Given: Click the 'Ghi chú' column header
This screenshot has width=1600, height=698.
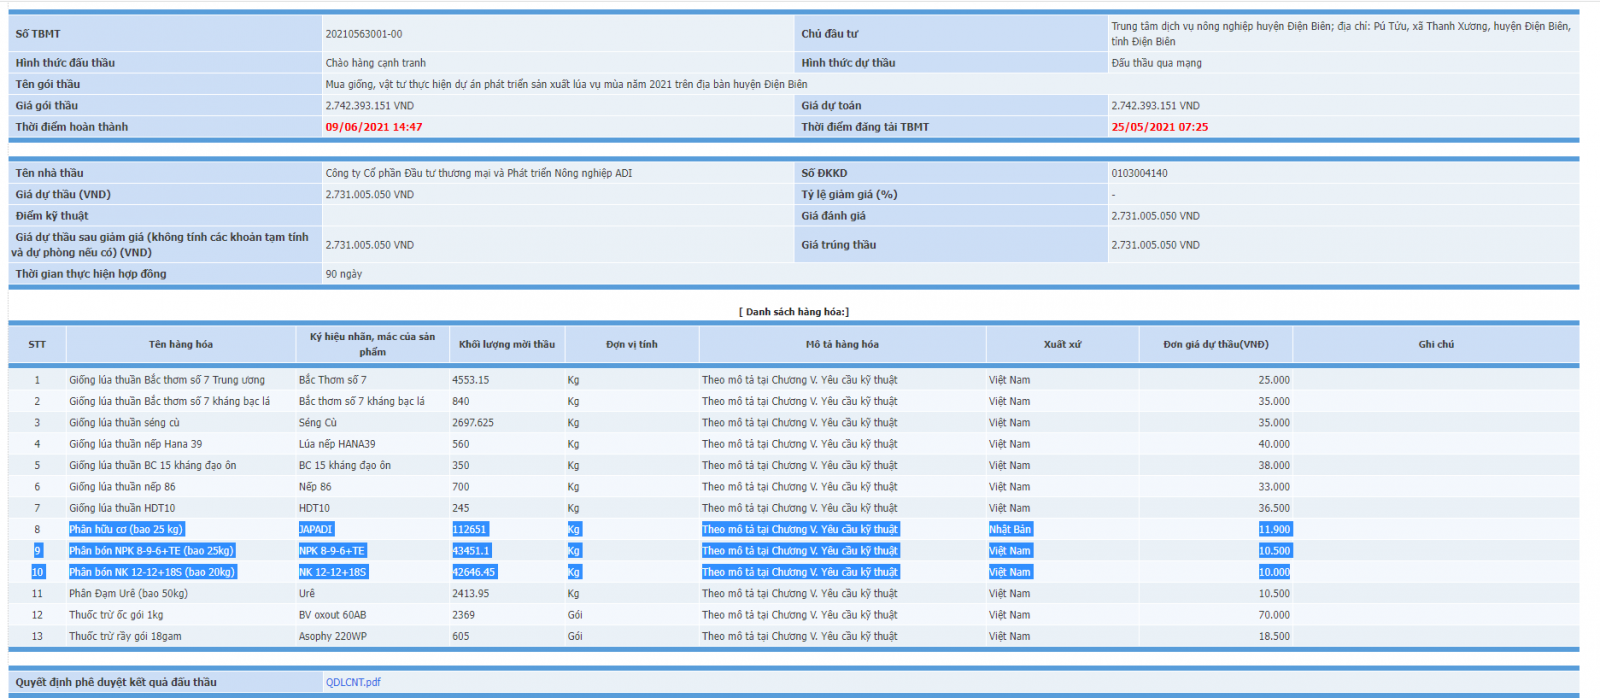Looking at the screenshot, I should [1435, 344].
